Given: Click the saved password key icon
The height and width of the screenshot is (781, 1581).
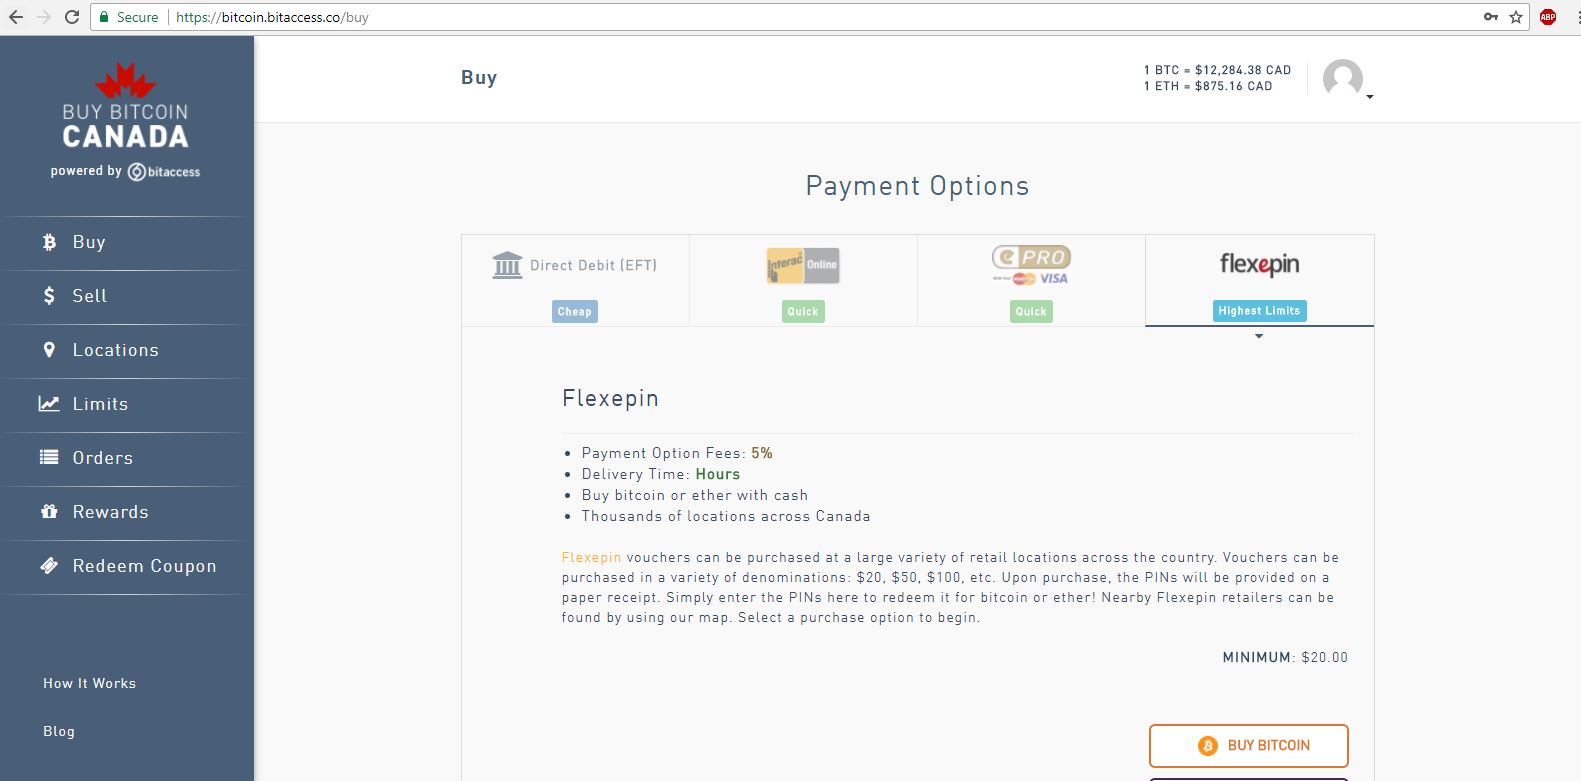Looking at the screenshot, I should pos(1491,17).
